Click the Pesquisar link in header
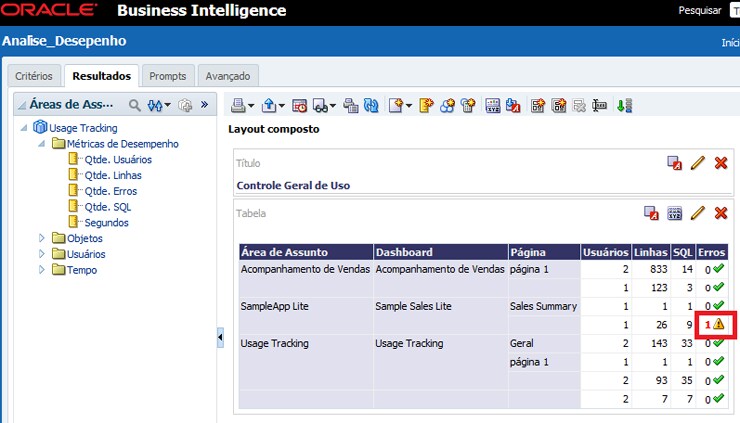The width and height of the screenshot is (740, 423). pyautogui.click(x=699, y=11)
